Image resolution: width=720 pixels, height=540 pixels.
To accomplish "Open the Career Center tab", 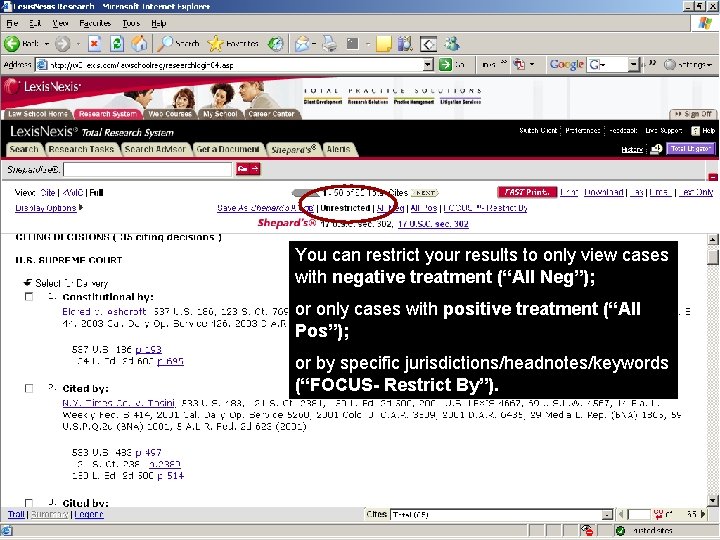I will click(271, 114).
